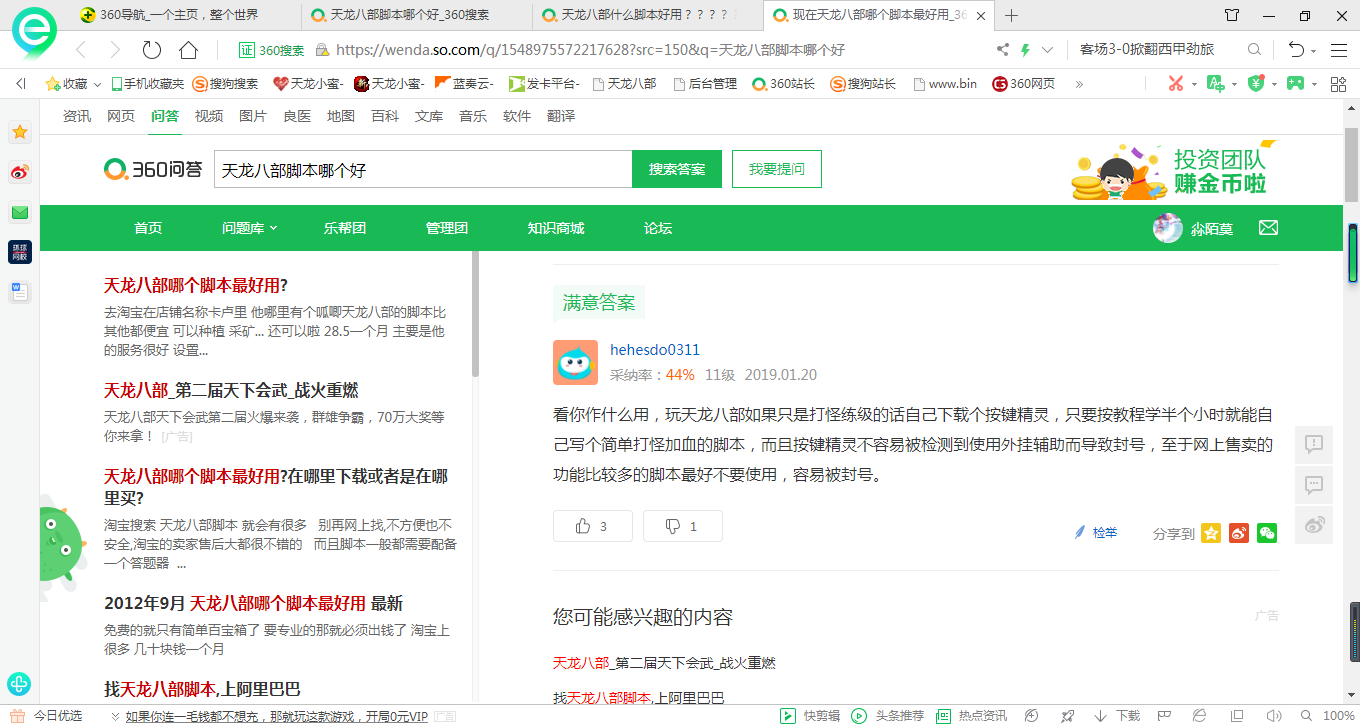Expand the 收藏 favorites dropdown
1360x725 pixels.
tap(96, 85)
